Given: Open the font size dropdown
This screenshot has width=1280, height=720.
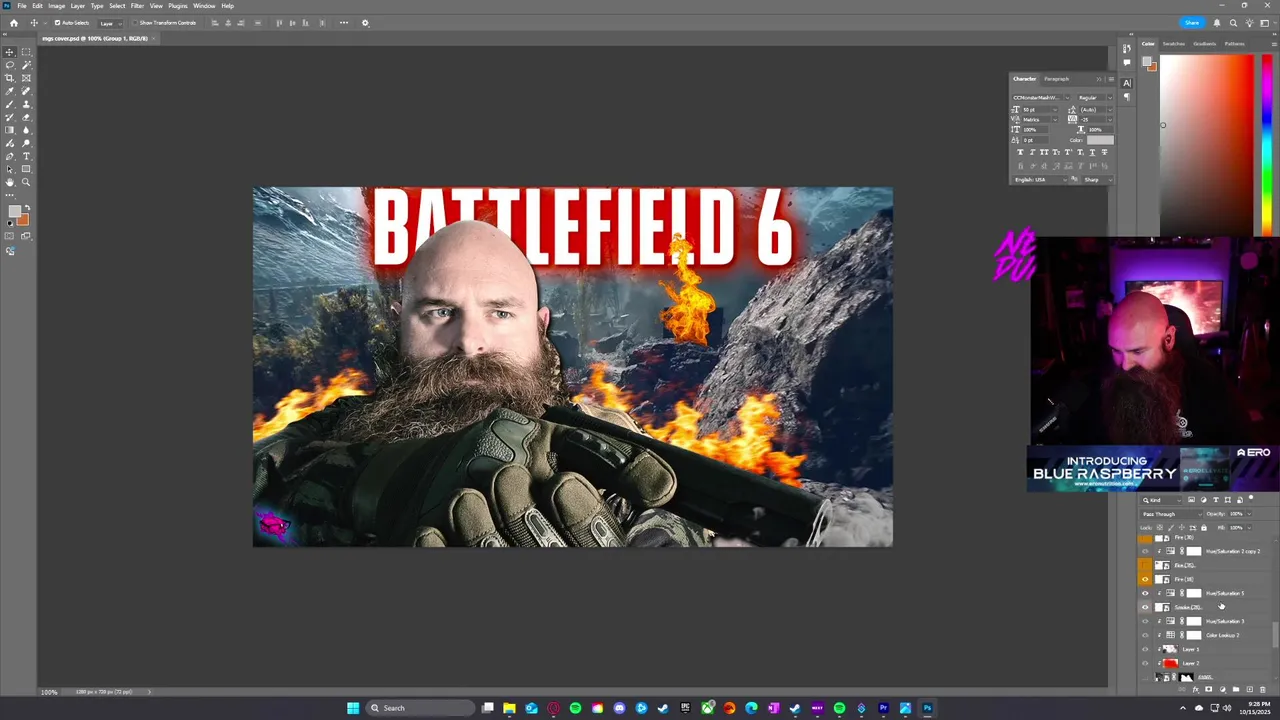Looking at the screenshot, I should [x=1055, y=110].
